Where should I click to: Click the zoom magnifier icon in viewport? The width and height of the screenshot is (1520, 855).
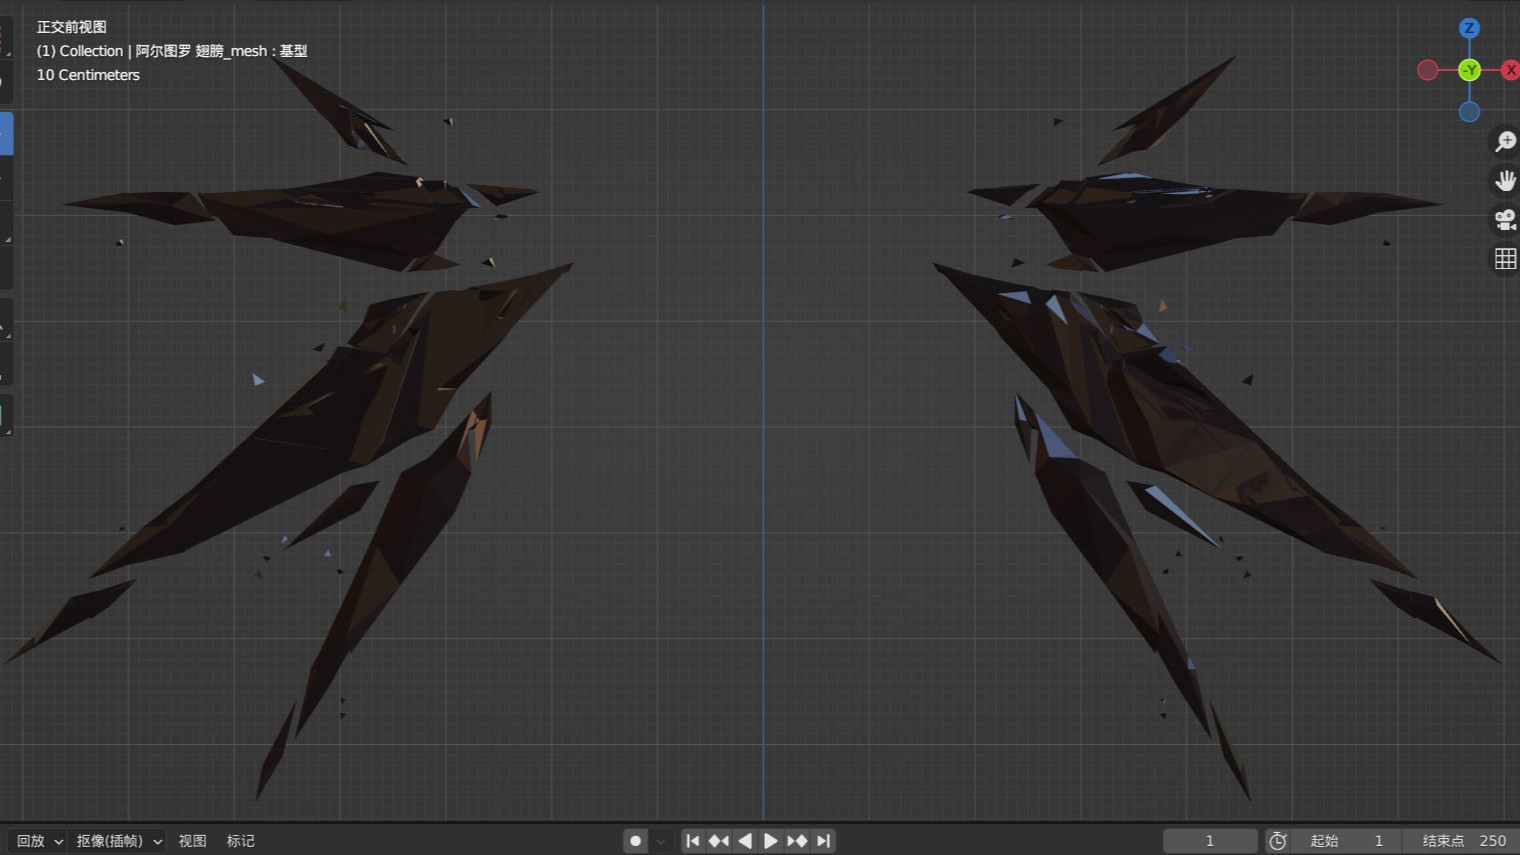pyautogui.click(x=1505, y=142)
